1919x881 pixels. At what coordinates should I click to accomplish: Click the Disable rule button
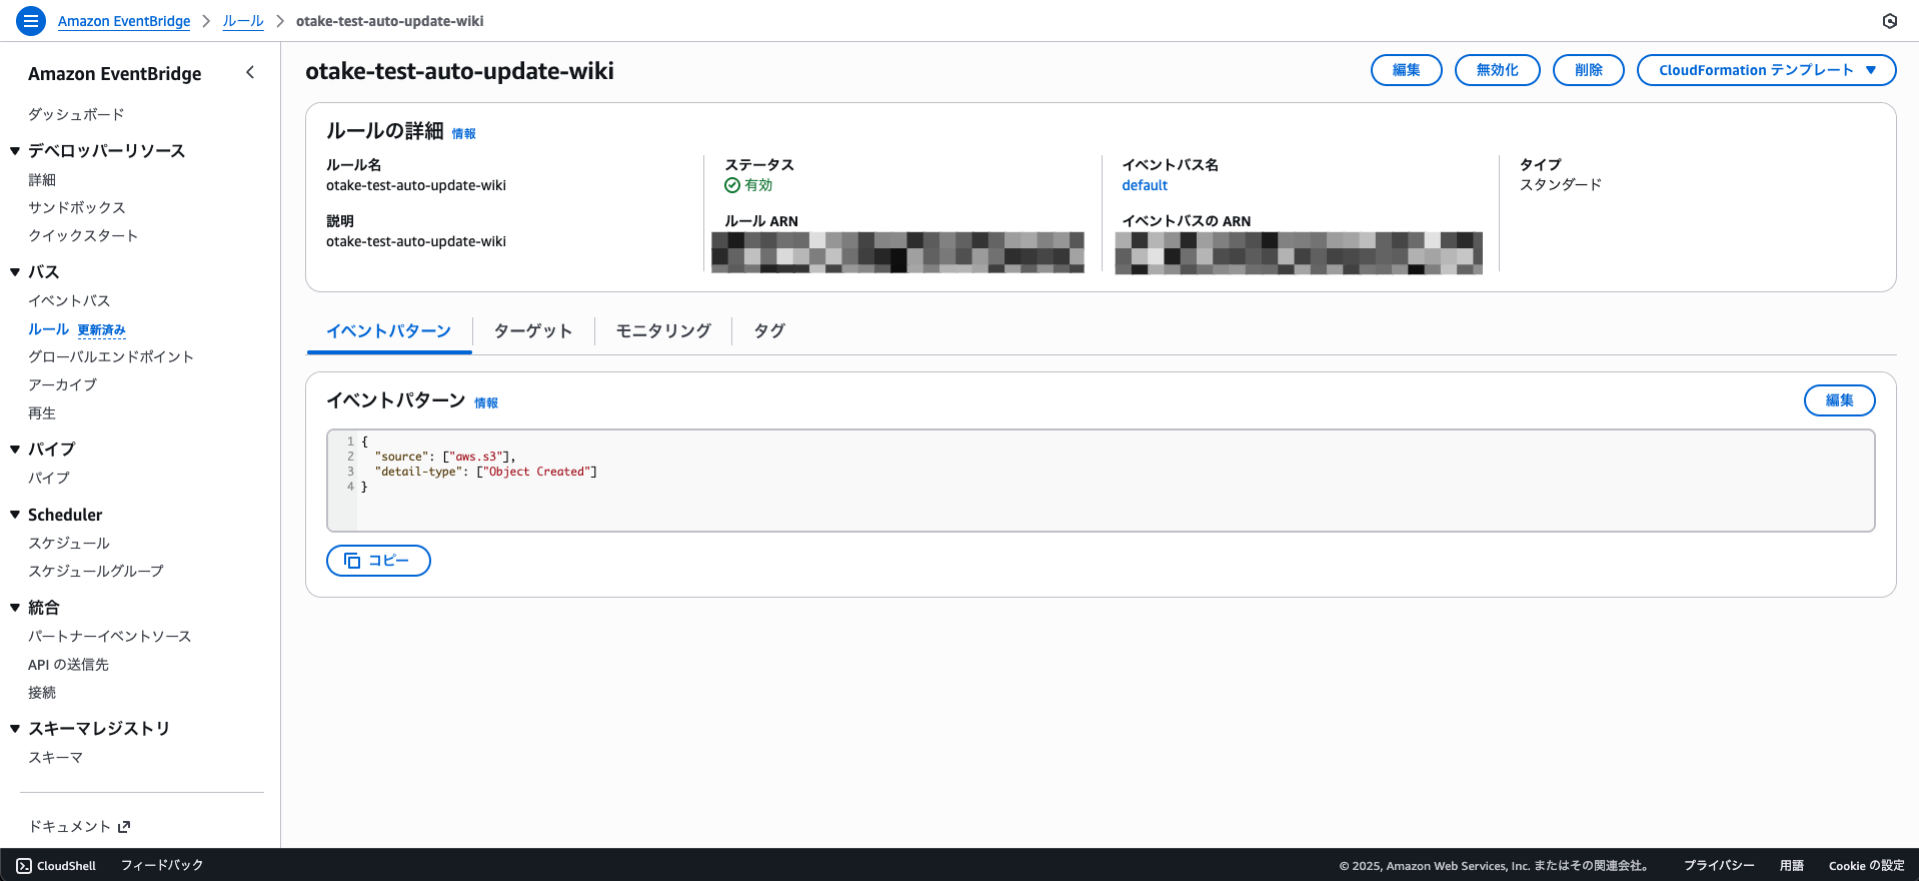(1497, 70)
